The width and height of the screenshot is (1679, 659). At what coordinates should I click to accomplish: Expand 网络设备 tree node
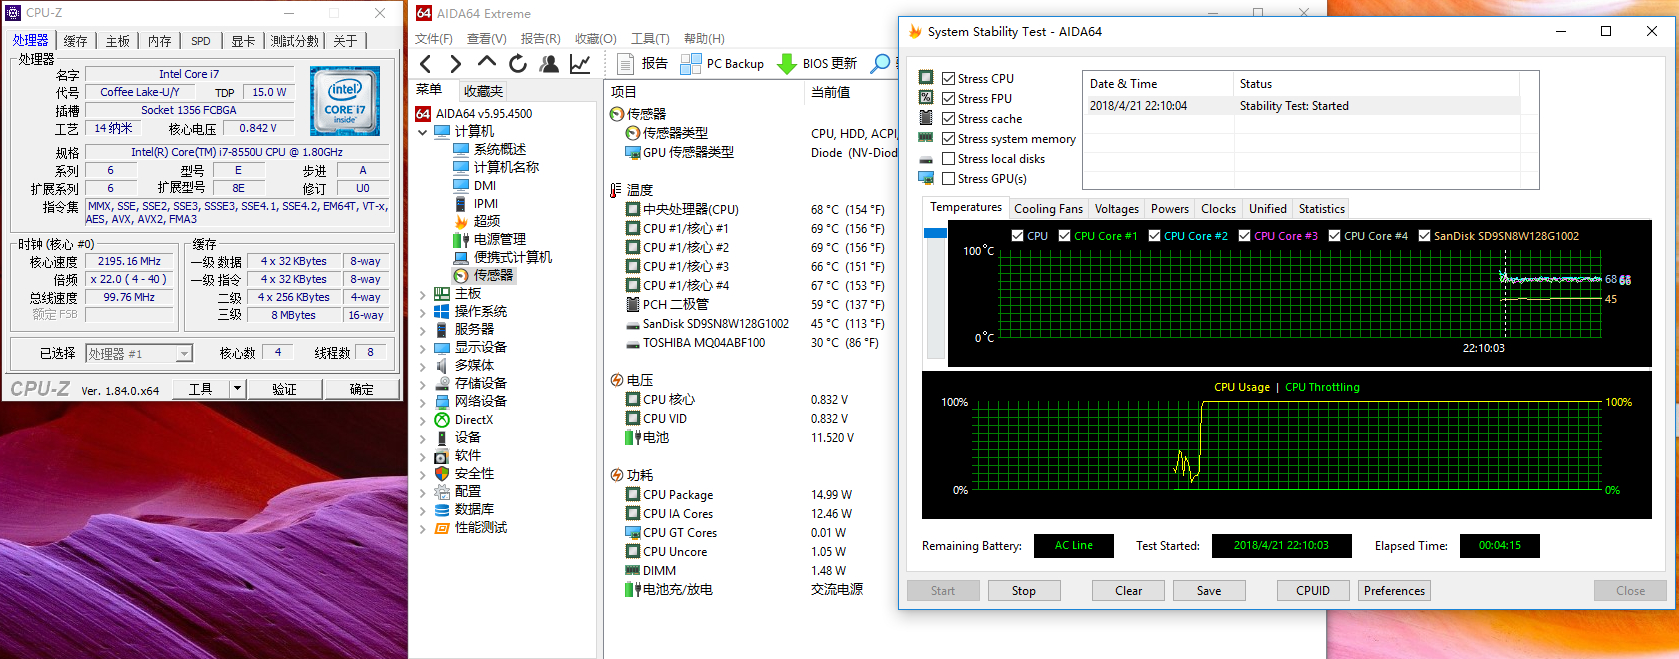[423, 402]
